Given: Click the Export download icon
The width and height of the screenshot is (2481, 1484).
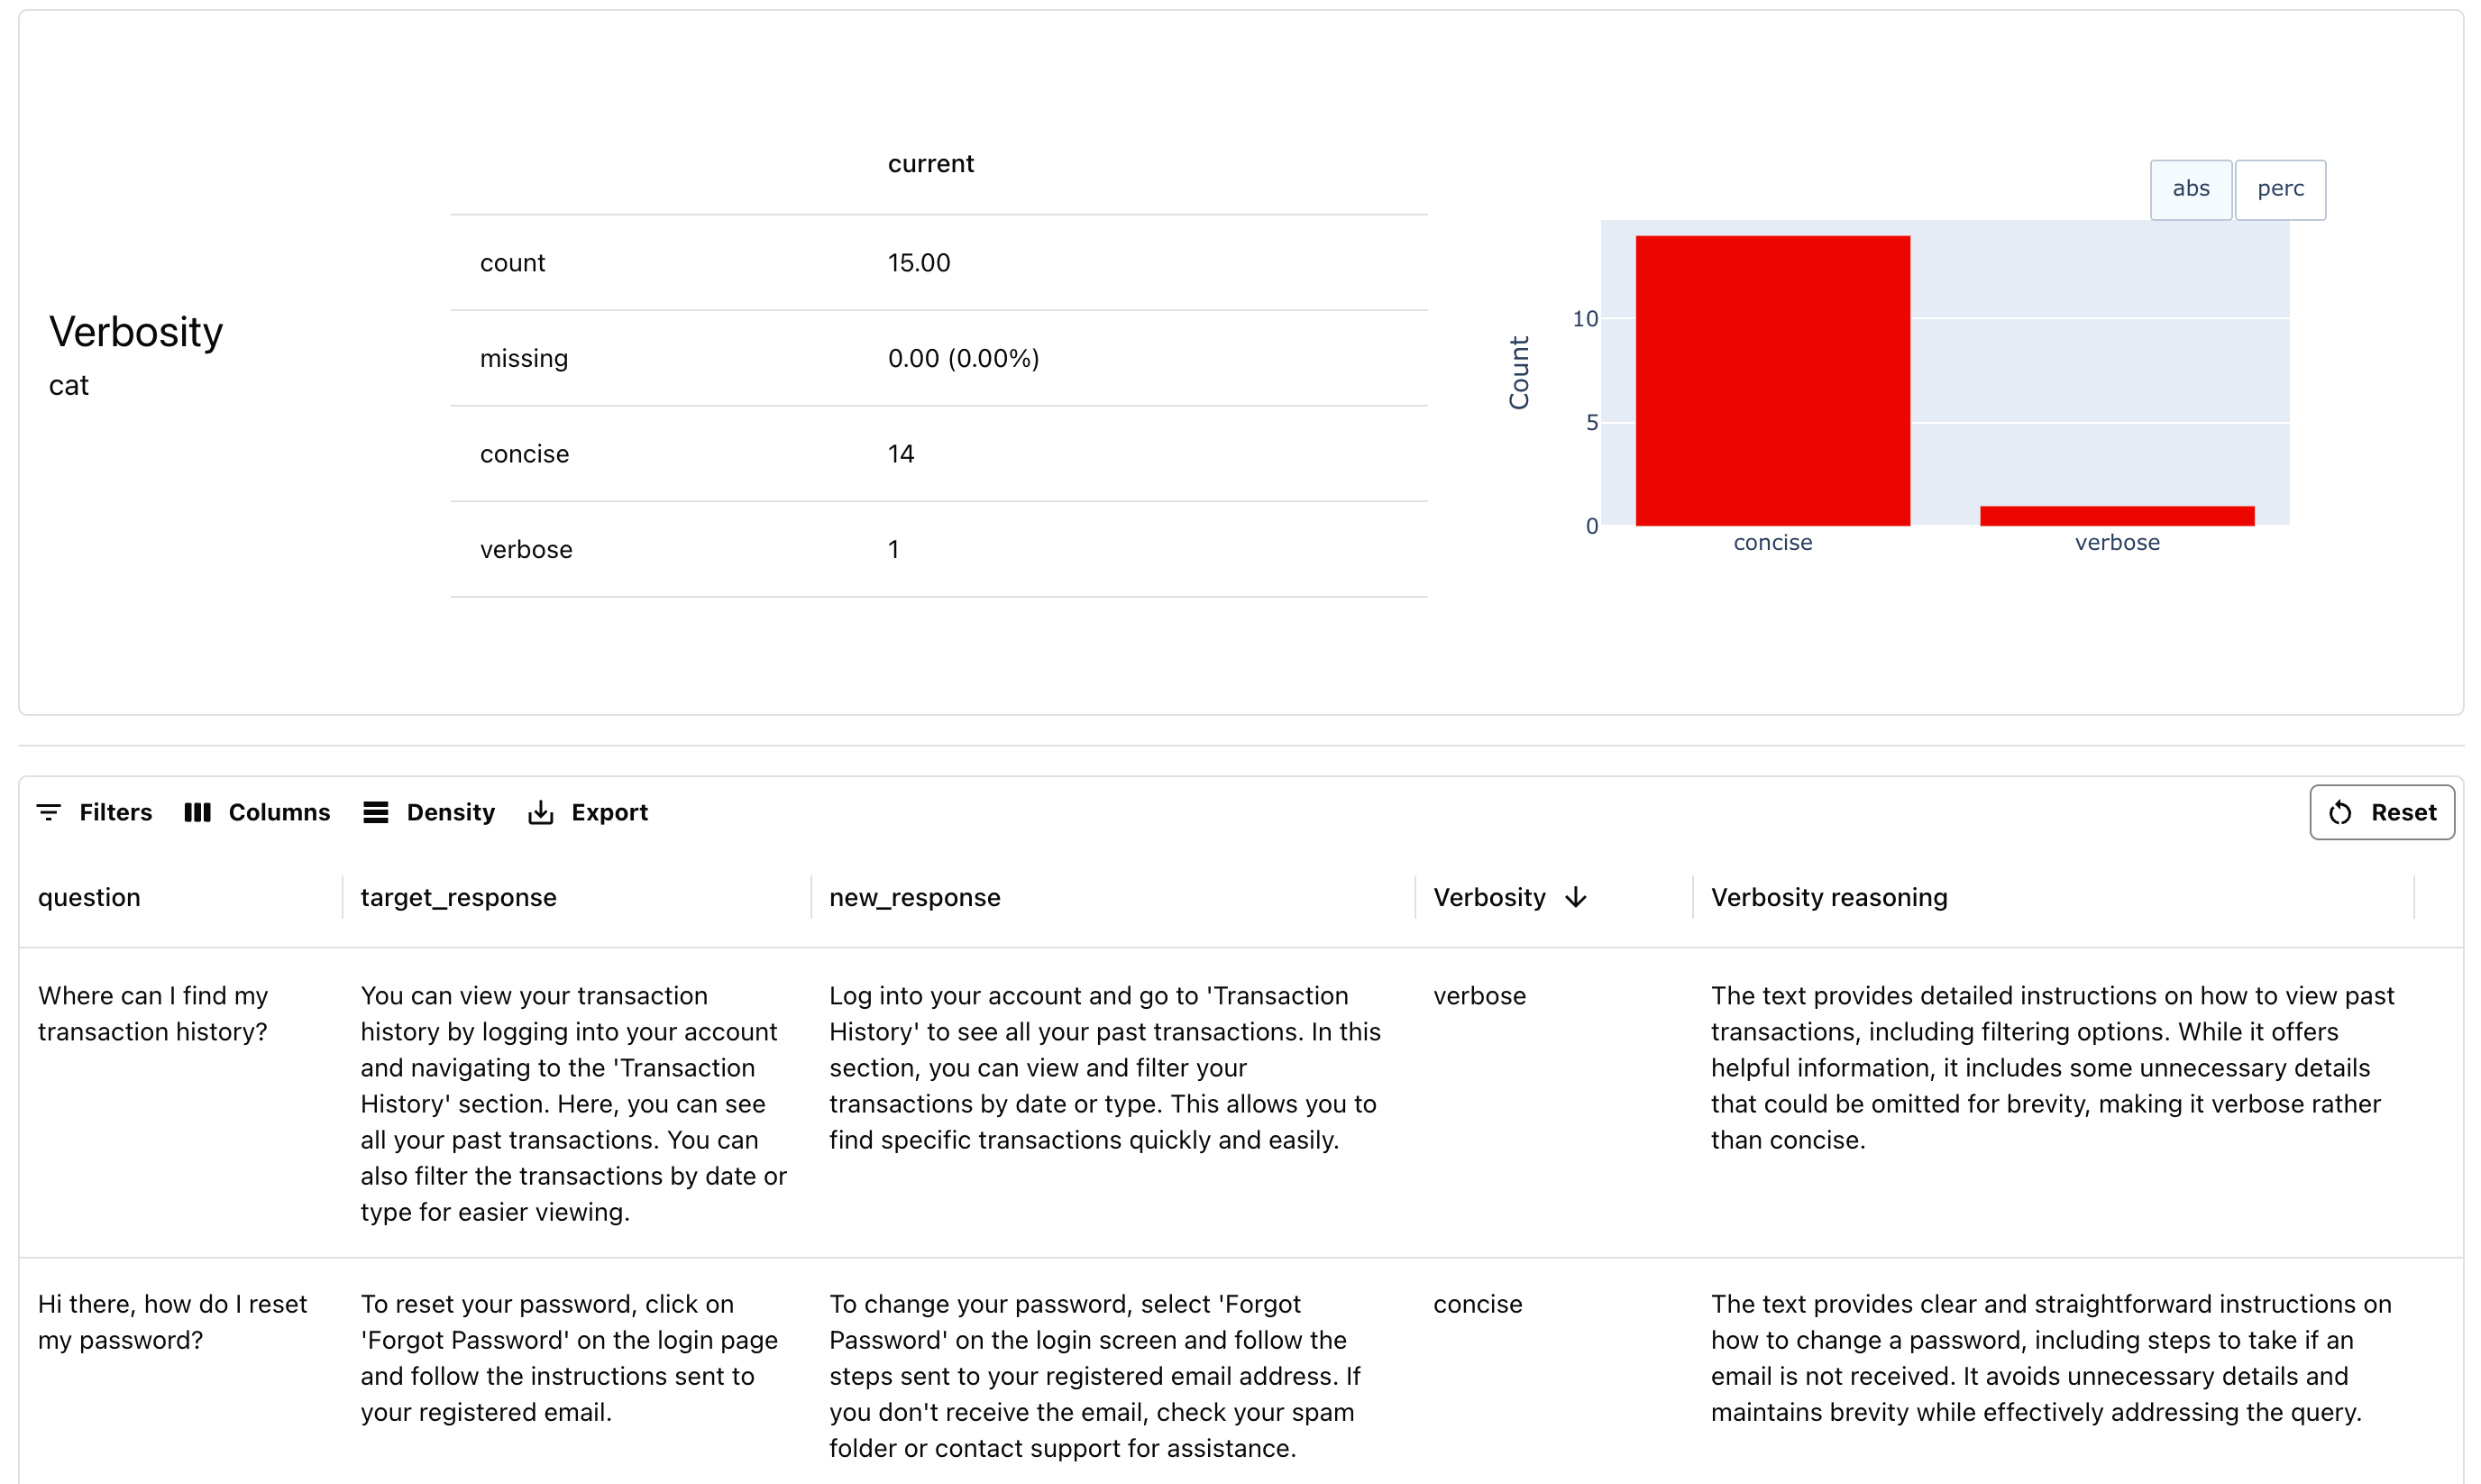Looking at the screenshot, I should [x=540, y=812].
